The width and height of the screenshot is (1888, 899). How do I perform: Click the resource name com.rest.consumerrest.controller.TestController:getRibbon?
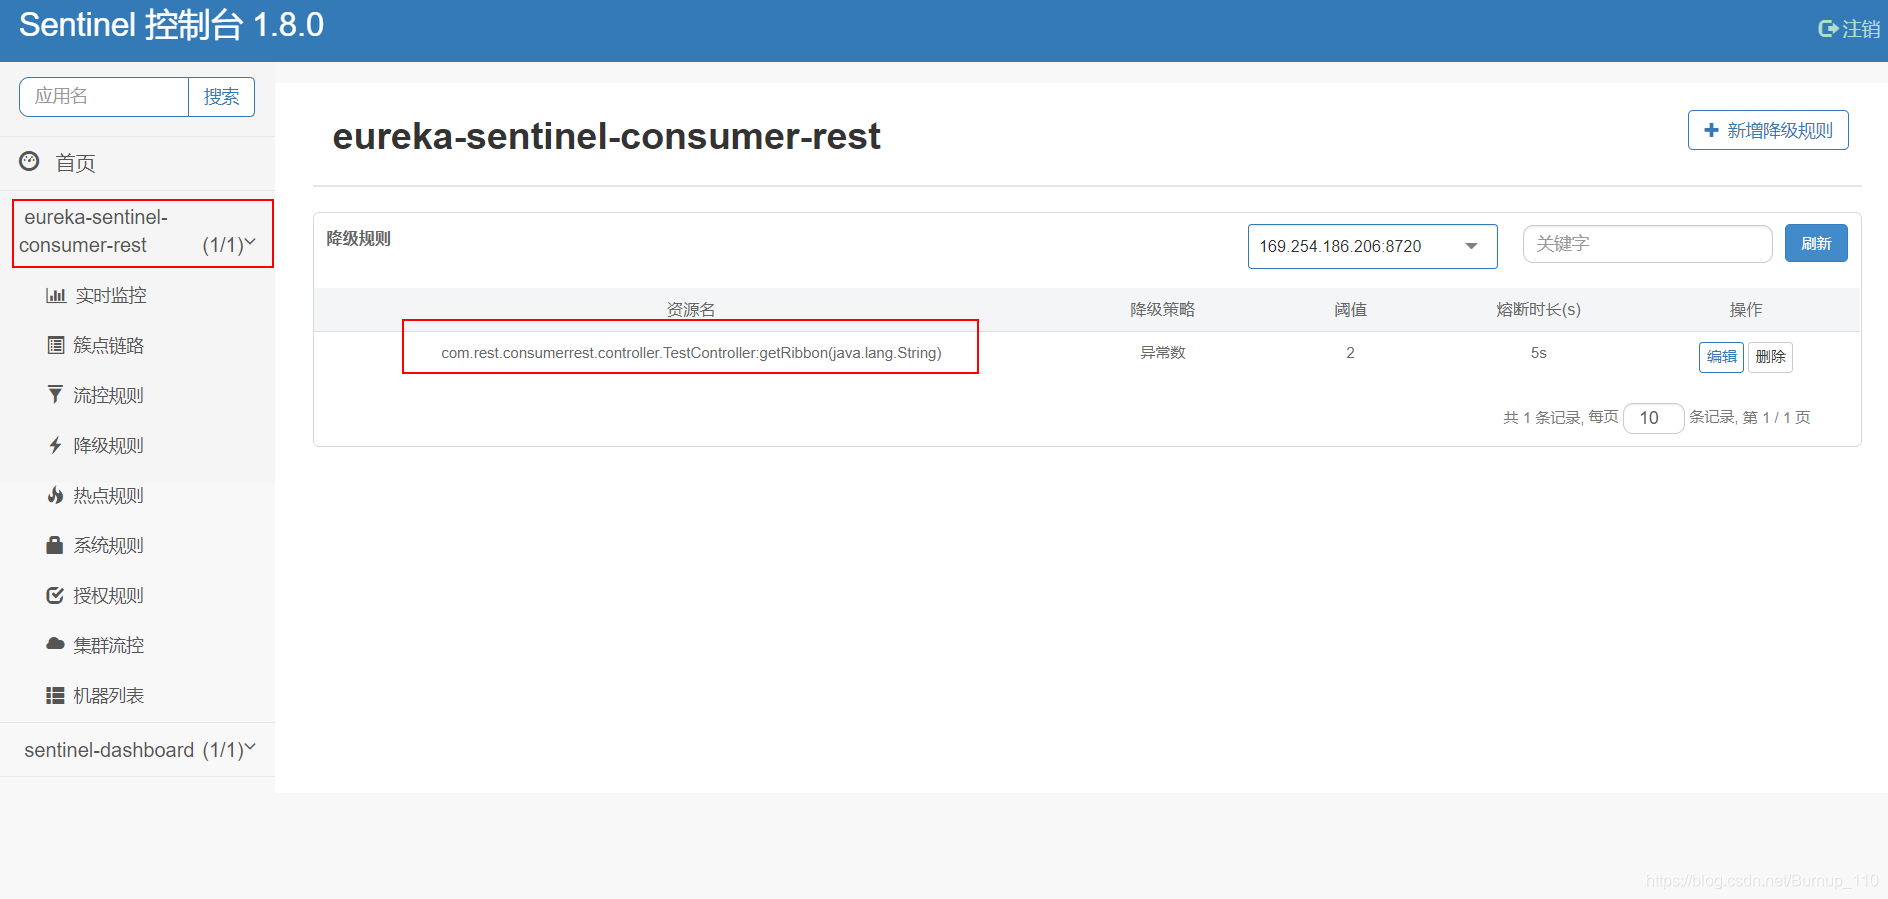tap(691, 353)
